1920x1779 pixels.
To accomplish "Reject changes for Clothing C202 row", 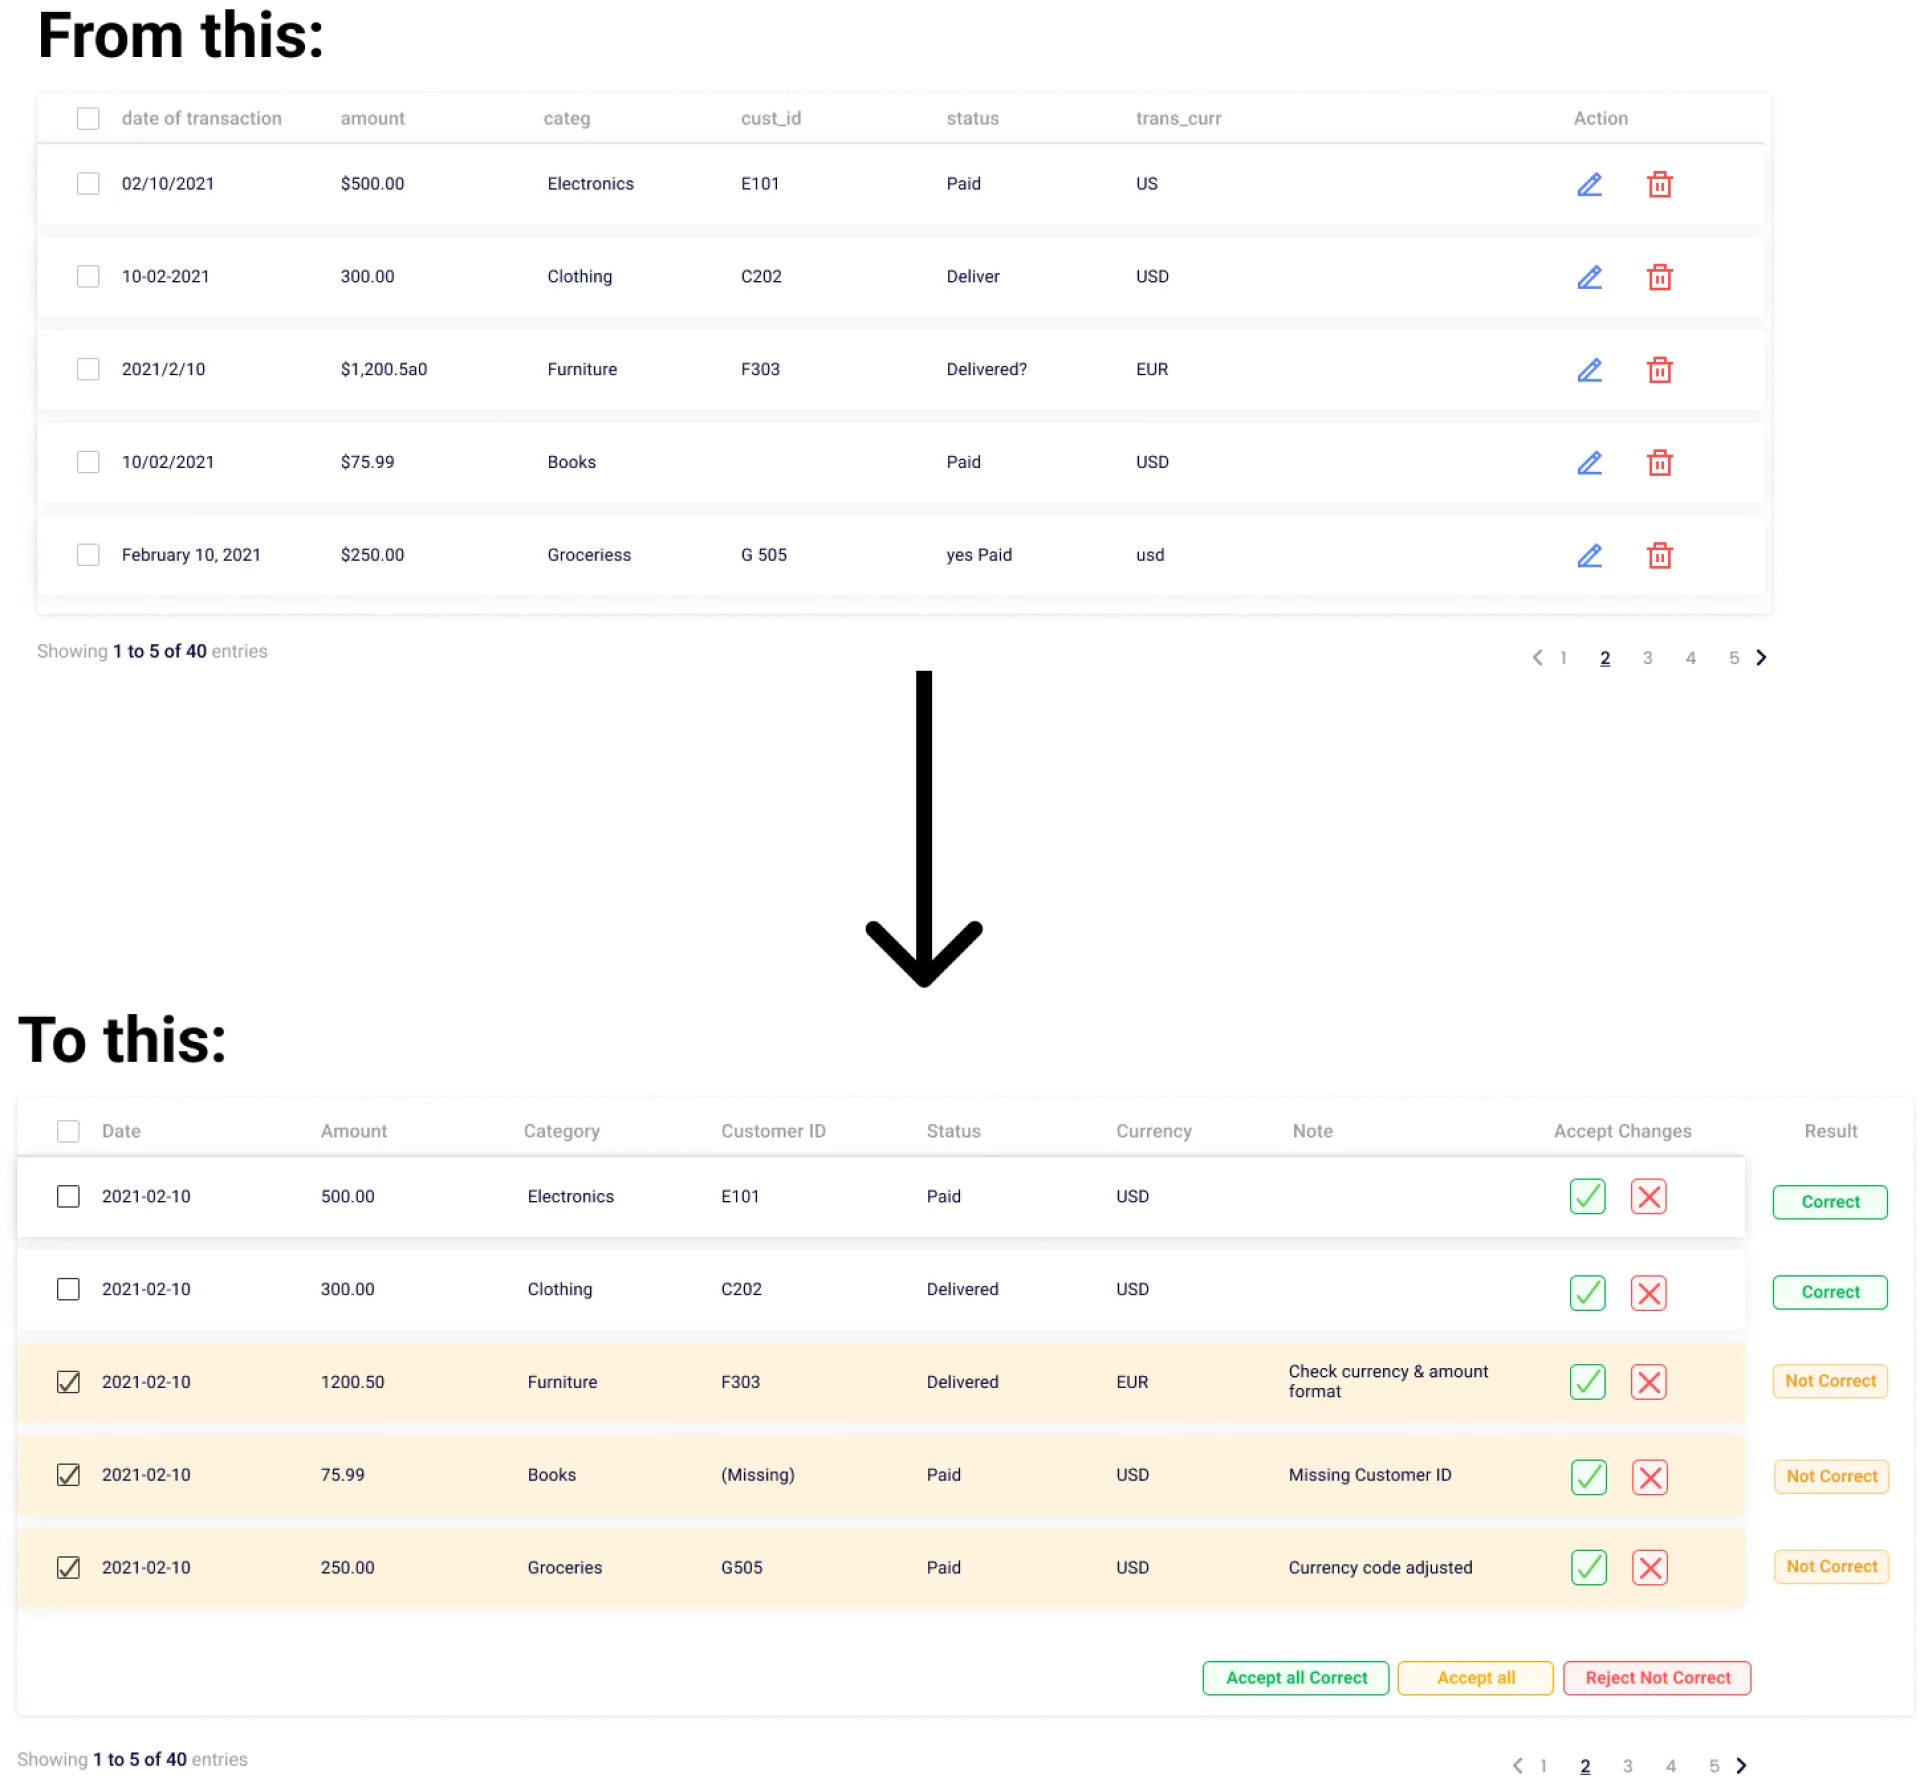I will [x=1648, y=1293].
